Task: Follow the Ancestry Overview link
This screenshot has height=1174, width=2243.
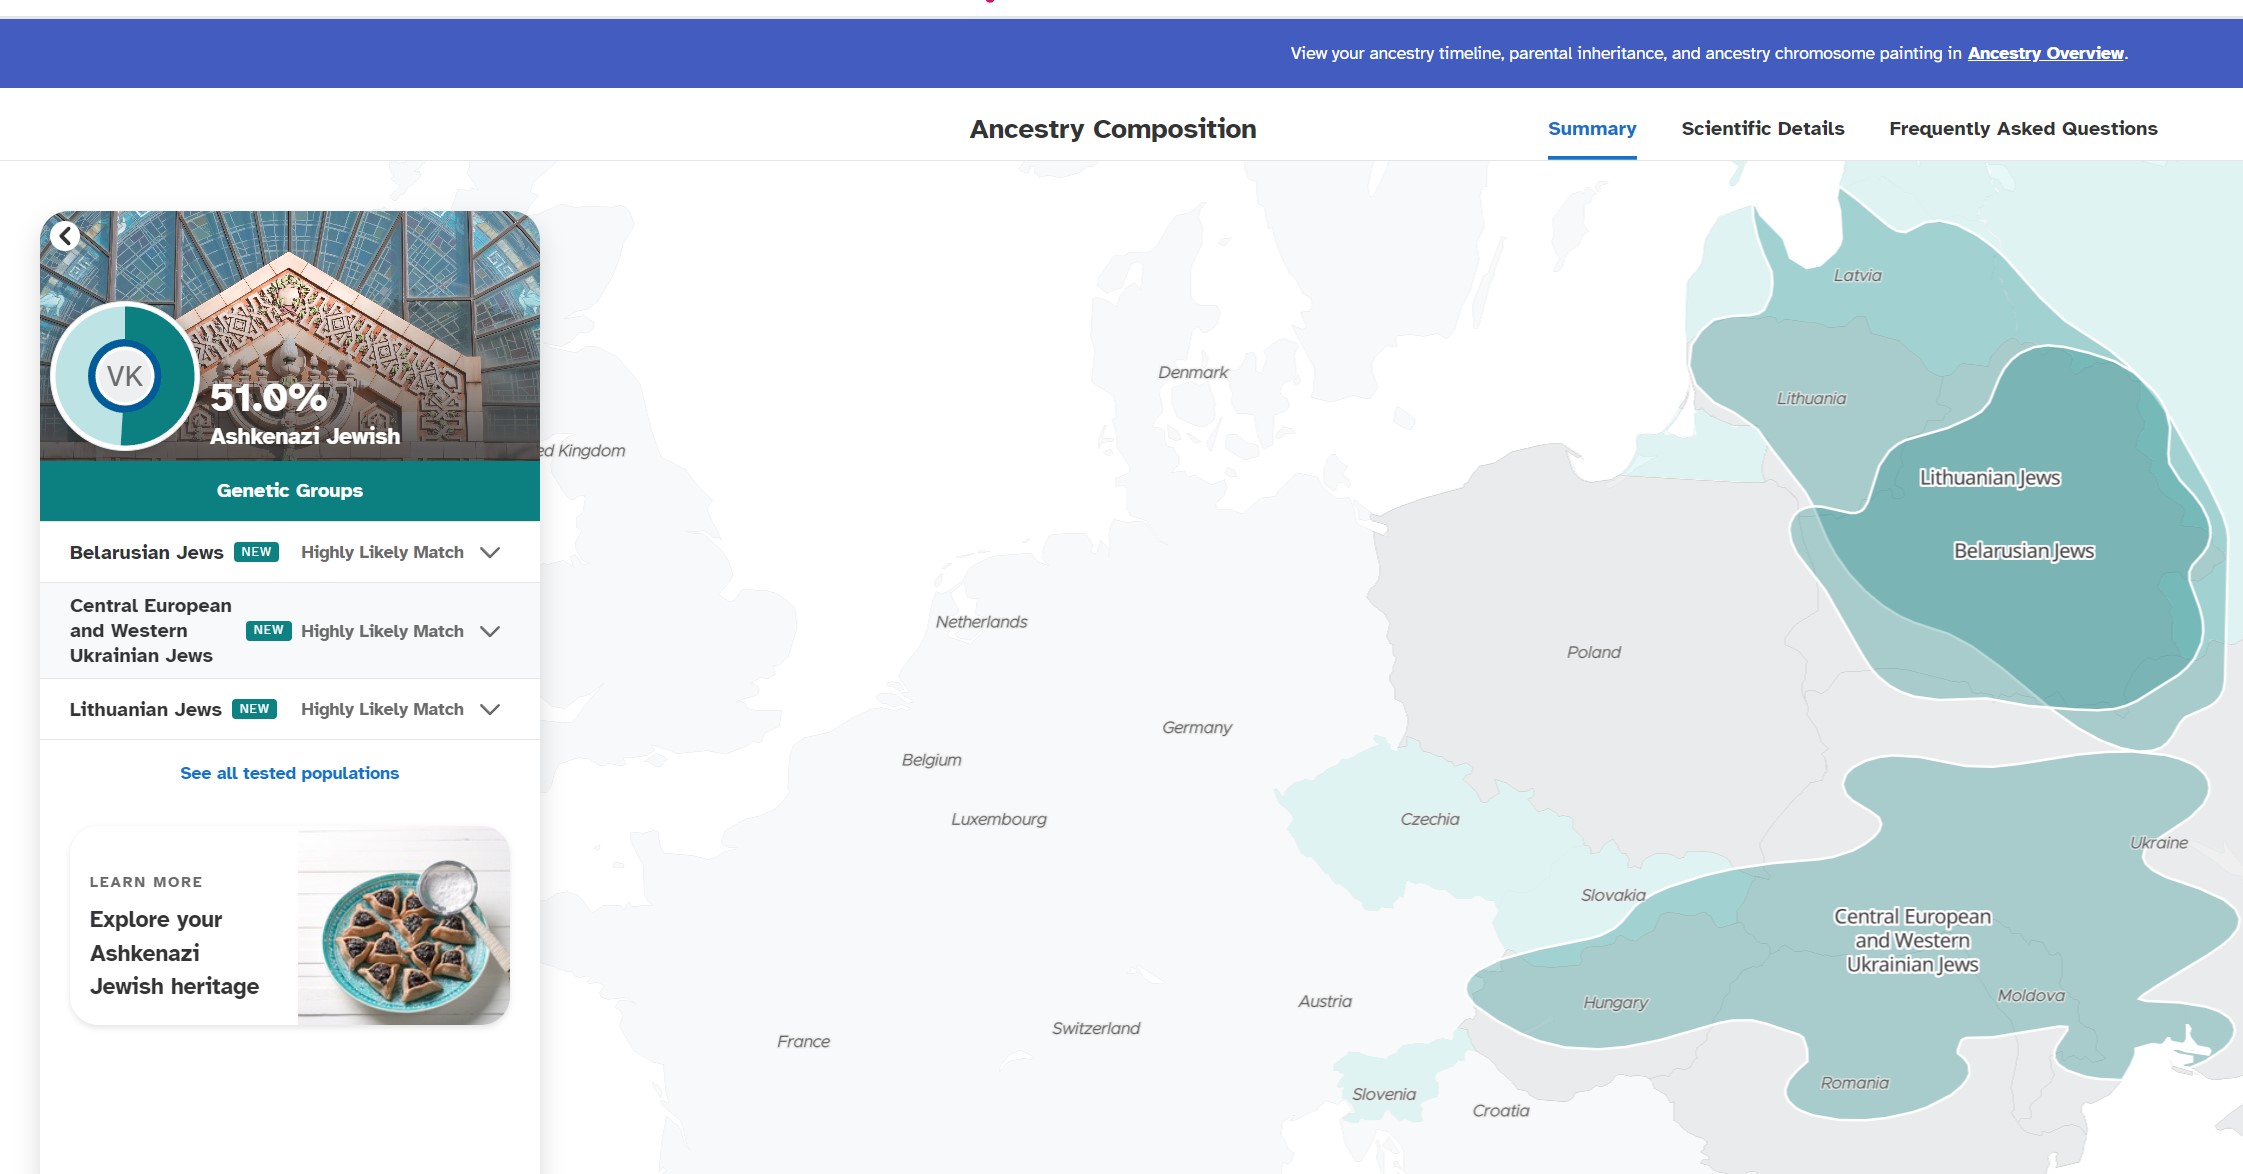Action: [x=2045, y=53]
